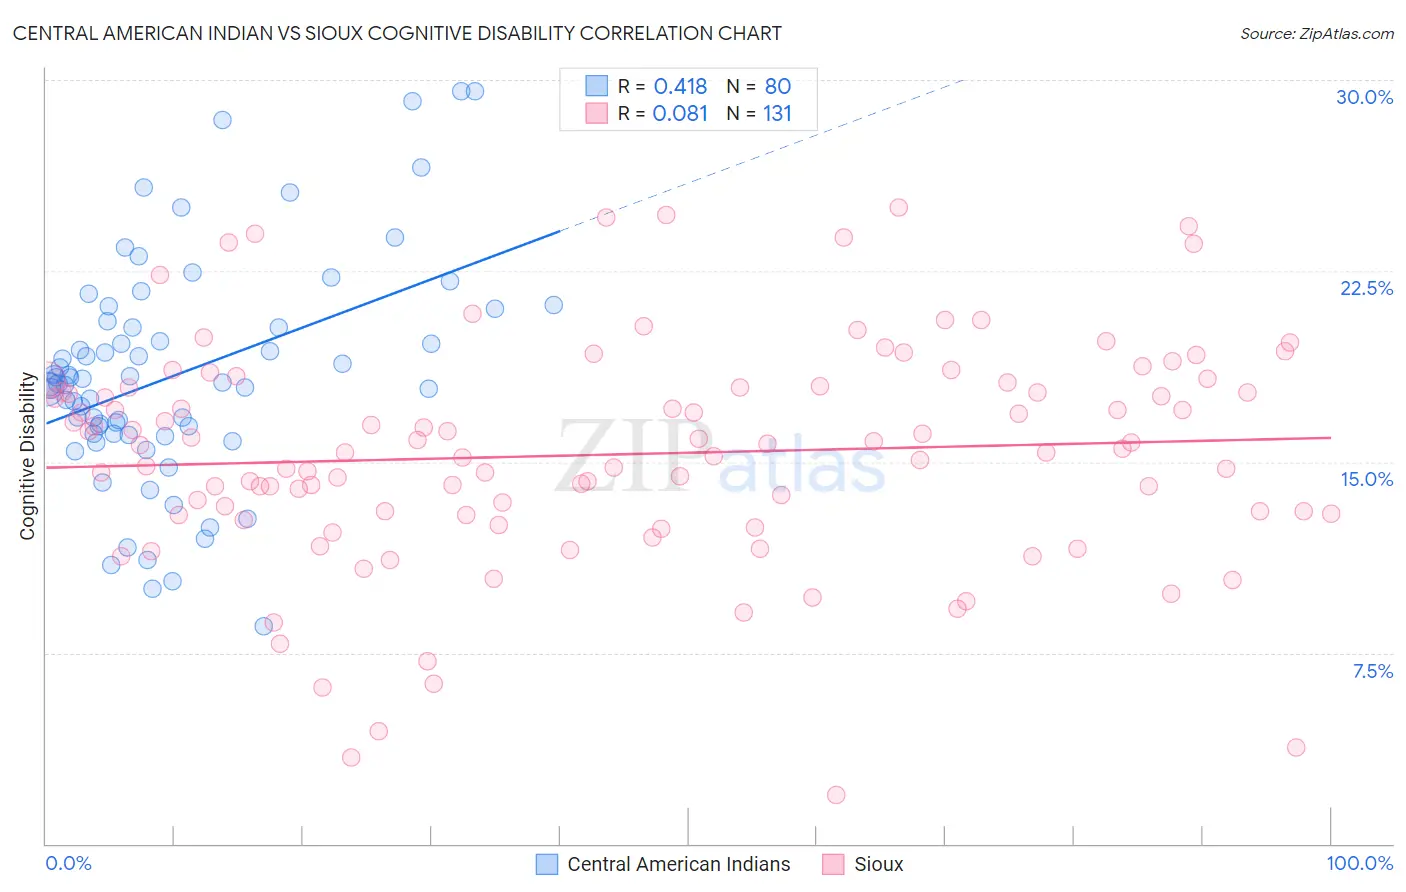This screenshot has height=892, width=1406.
Task: Click the 7.5% y-axis label
Action: pyautogui.click(x=1372, y=671)
